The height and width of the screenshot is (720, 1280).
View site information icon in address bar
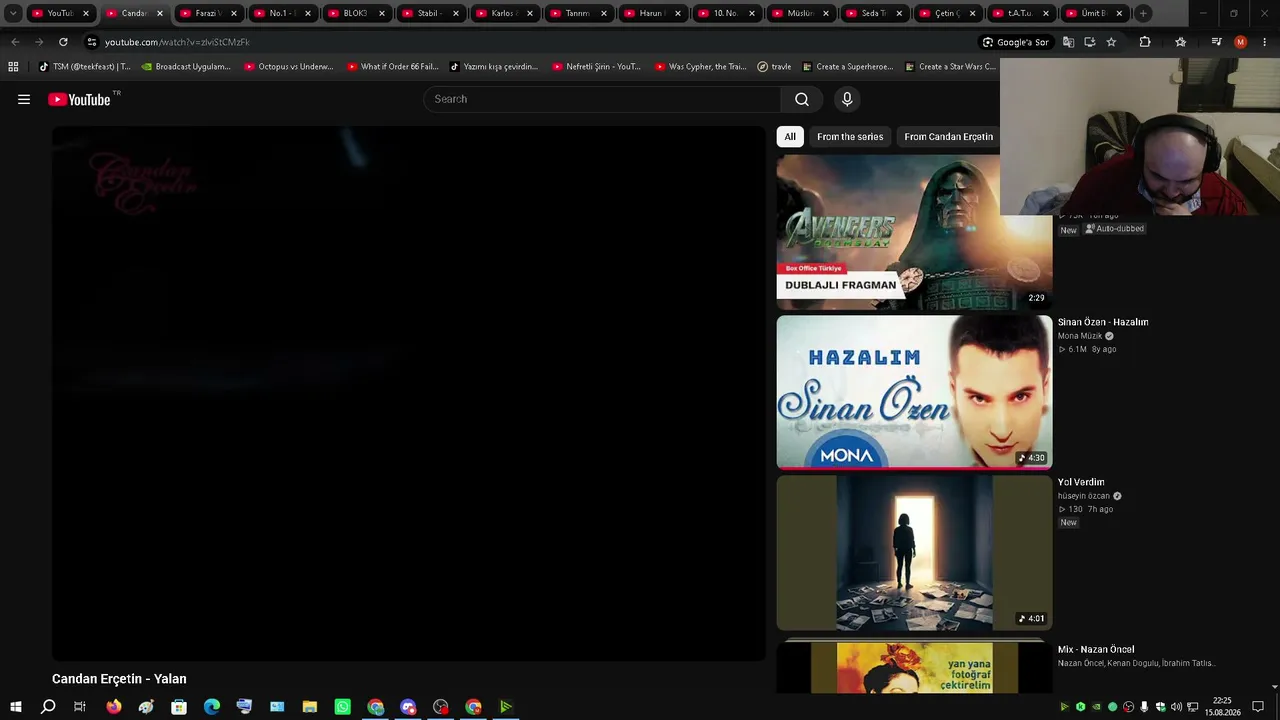(91, 42)
